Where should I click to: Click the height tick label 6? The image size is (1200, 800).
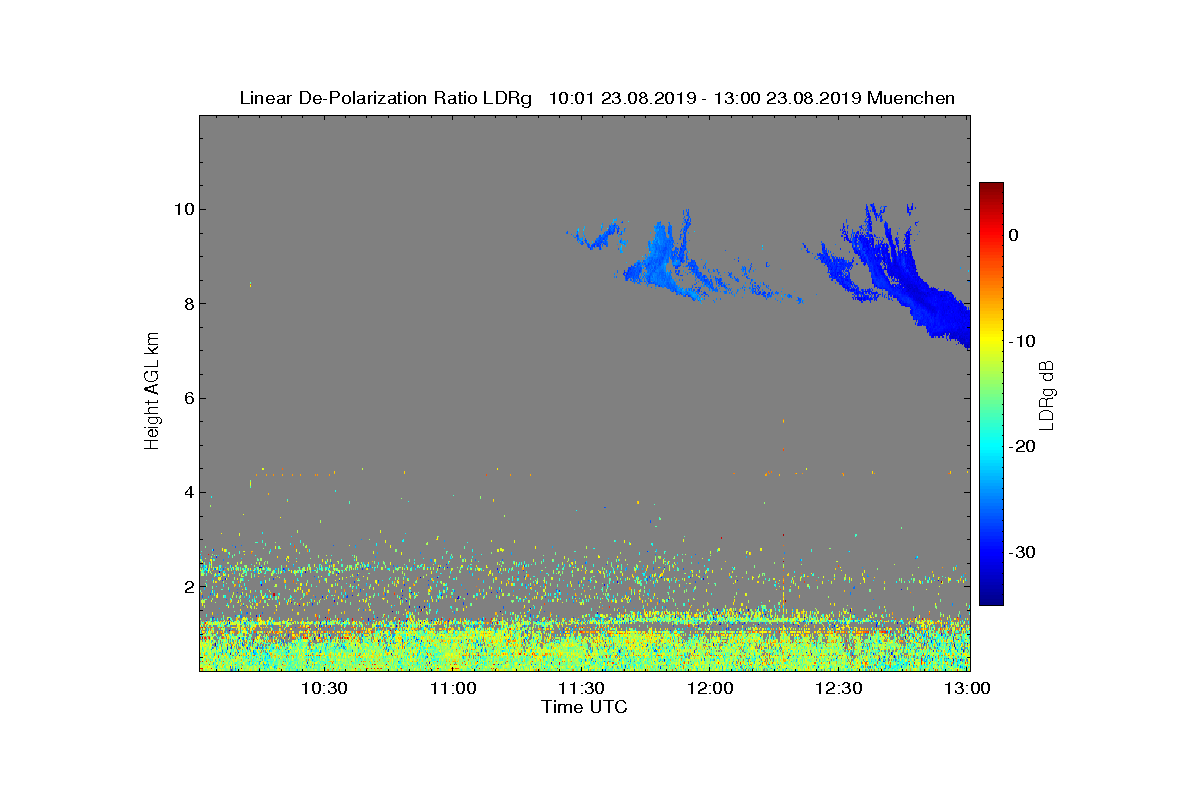point(187,398)
